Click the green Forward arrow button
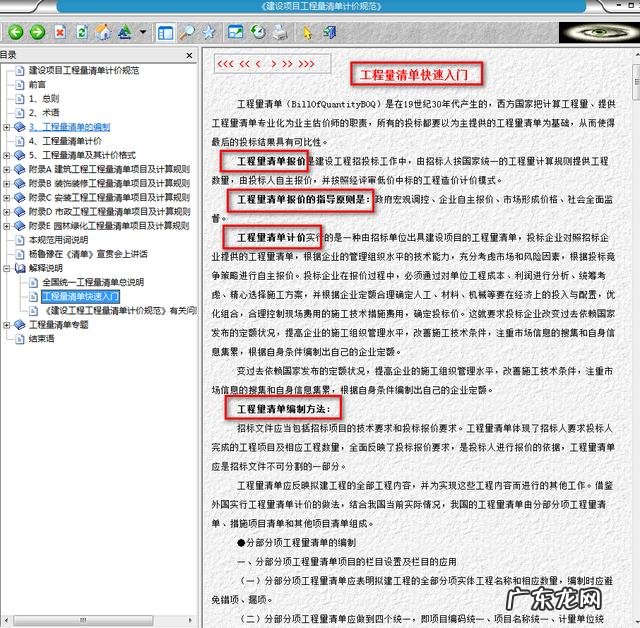This screenshot has width=640, height=628. [36, 32]
